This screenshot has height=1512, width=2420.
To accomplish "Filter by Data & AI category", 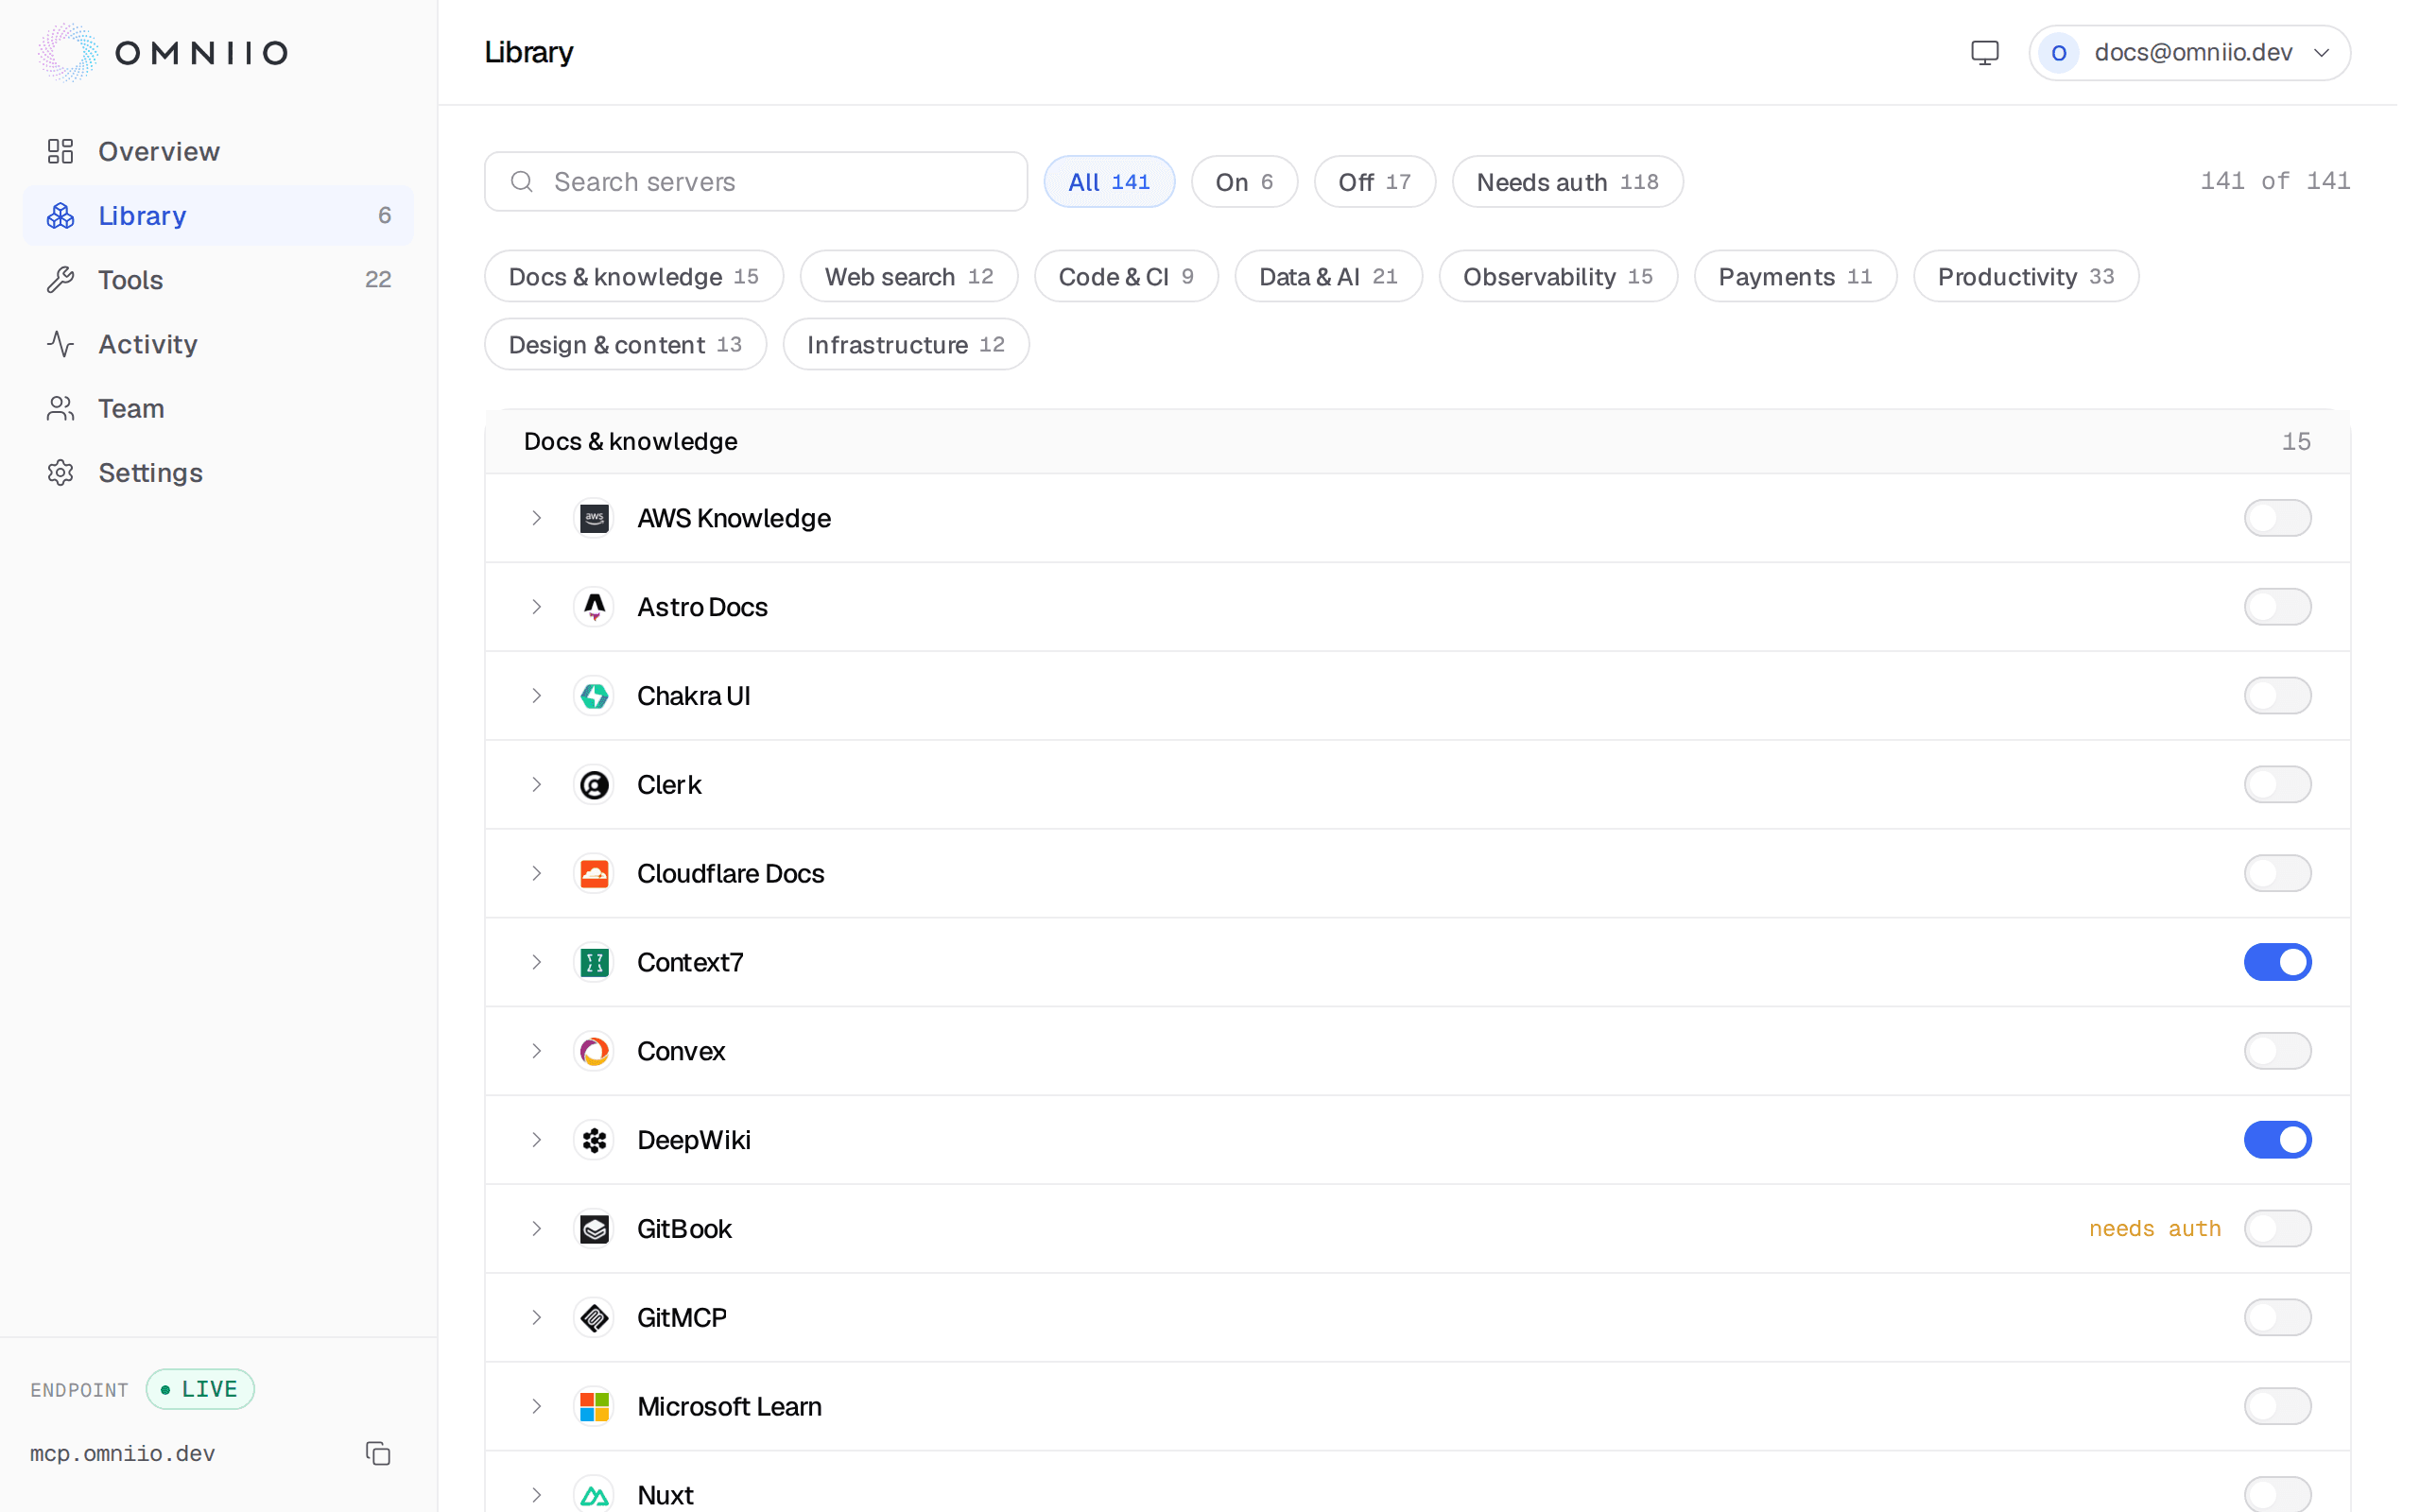I will (x=1328, y=276).
